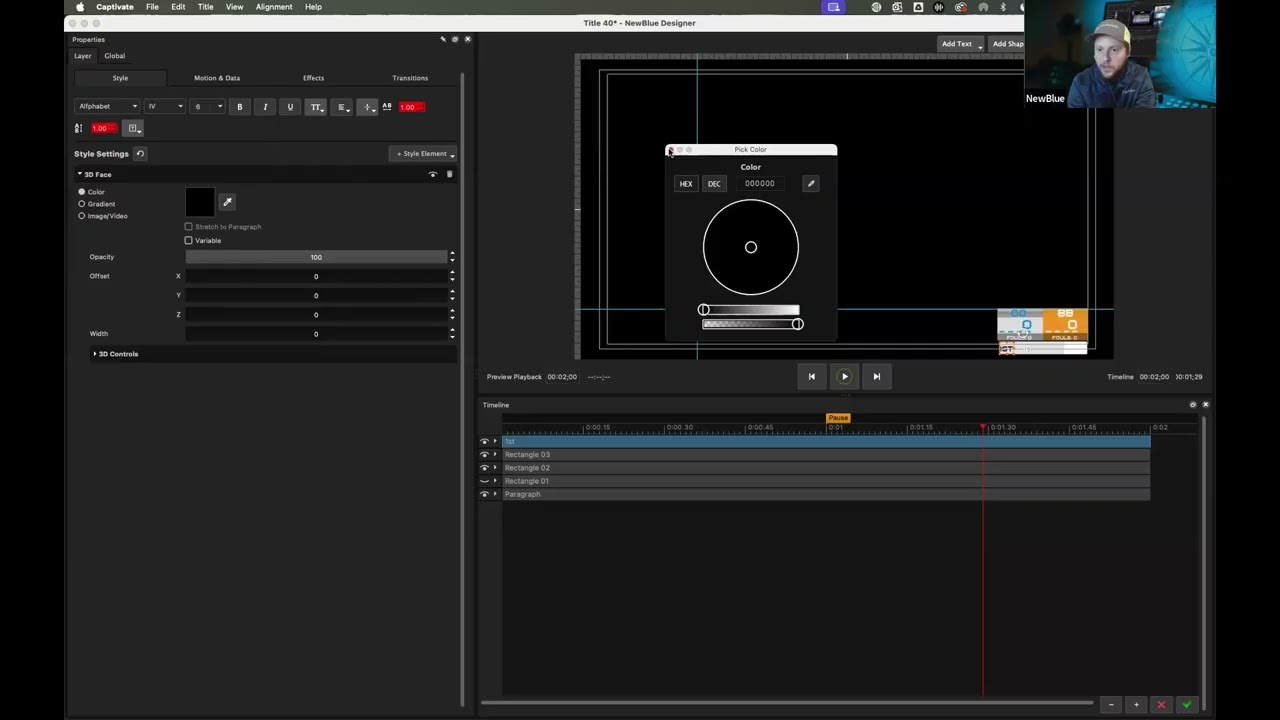Open the position anchor options
Screen dimensions: 1280x720
coord(368,107)
